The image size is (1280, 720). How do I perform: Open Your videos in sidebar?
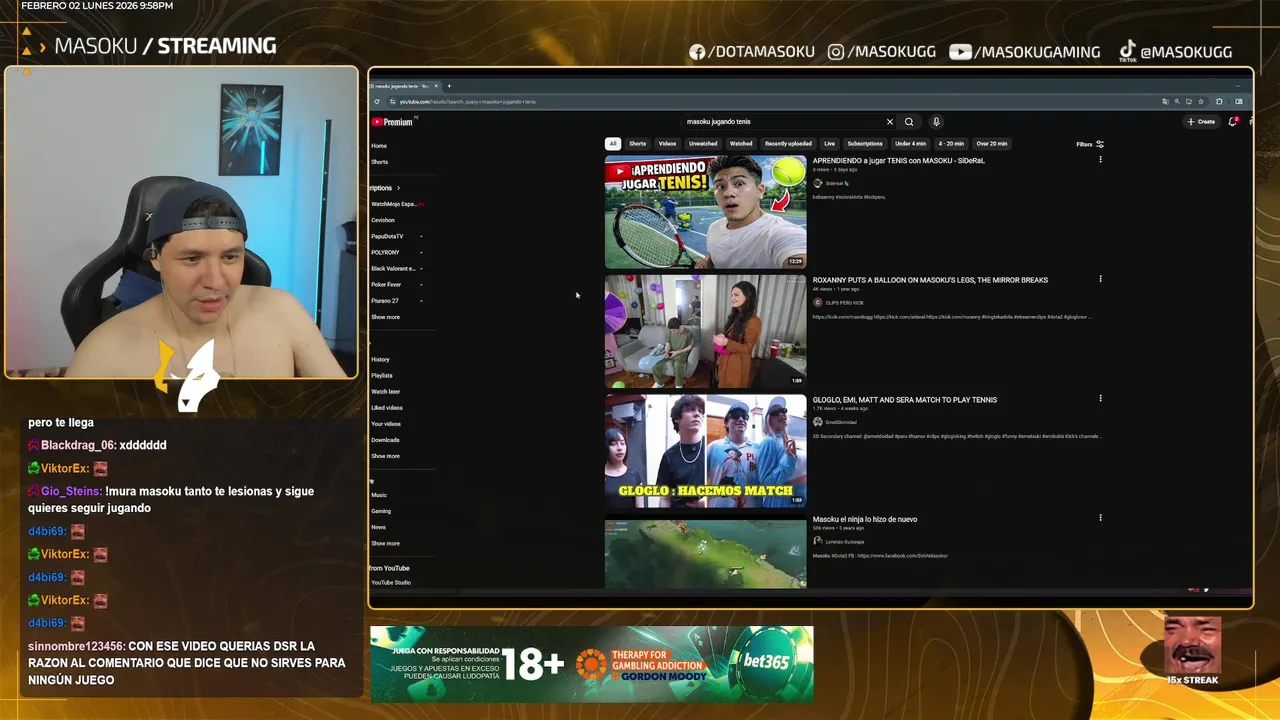[386, 424]
